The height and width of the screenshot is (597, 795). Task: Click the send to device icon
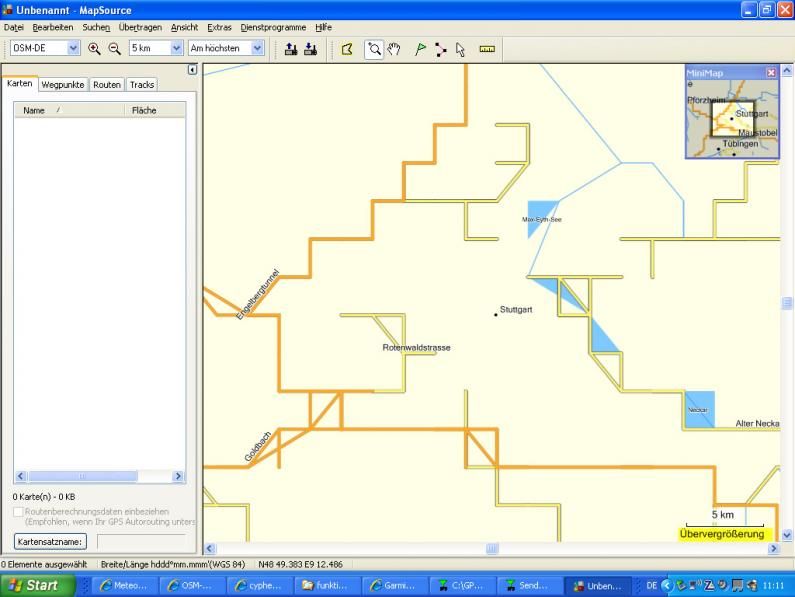(291, 49)
